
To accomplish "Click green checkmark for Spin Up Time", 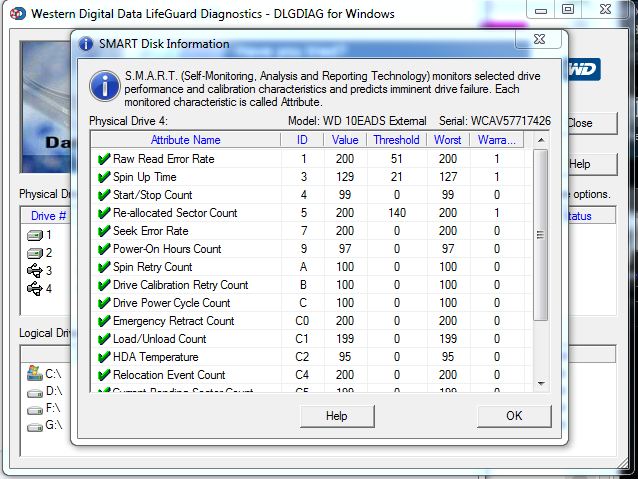I will (x=104, y=177).
